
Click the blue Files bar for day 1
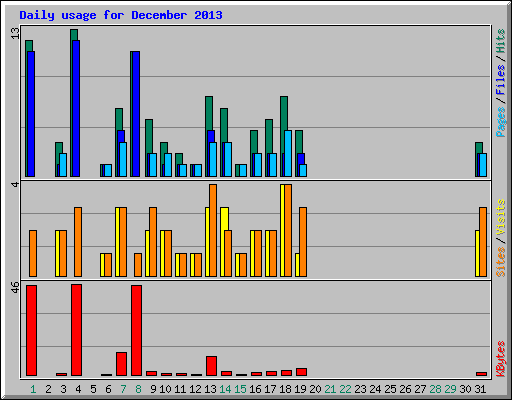(31, 114)
